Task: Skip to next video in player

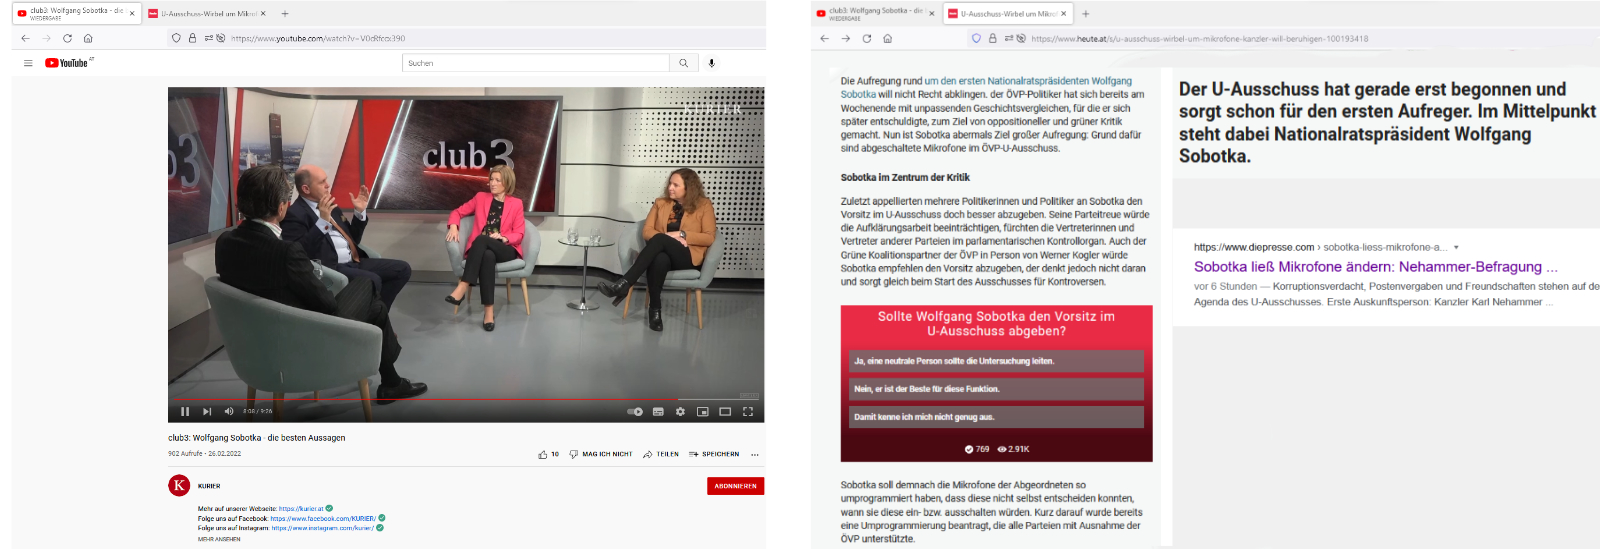Action: click(207, 411)
